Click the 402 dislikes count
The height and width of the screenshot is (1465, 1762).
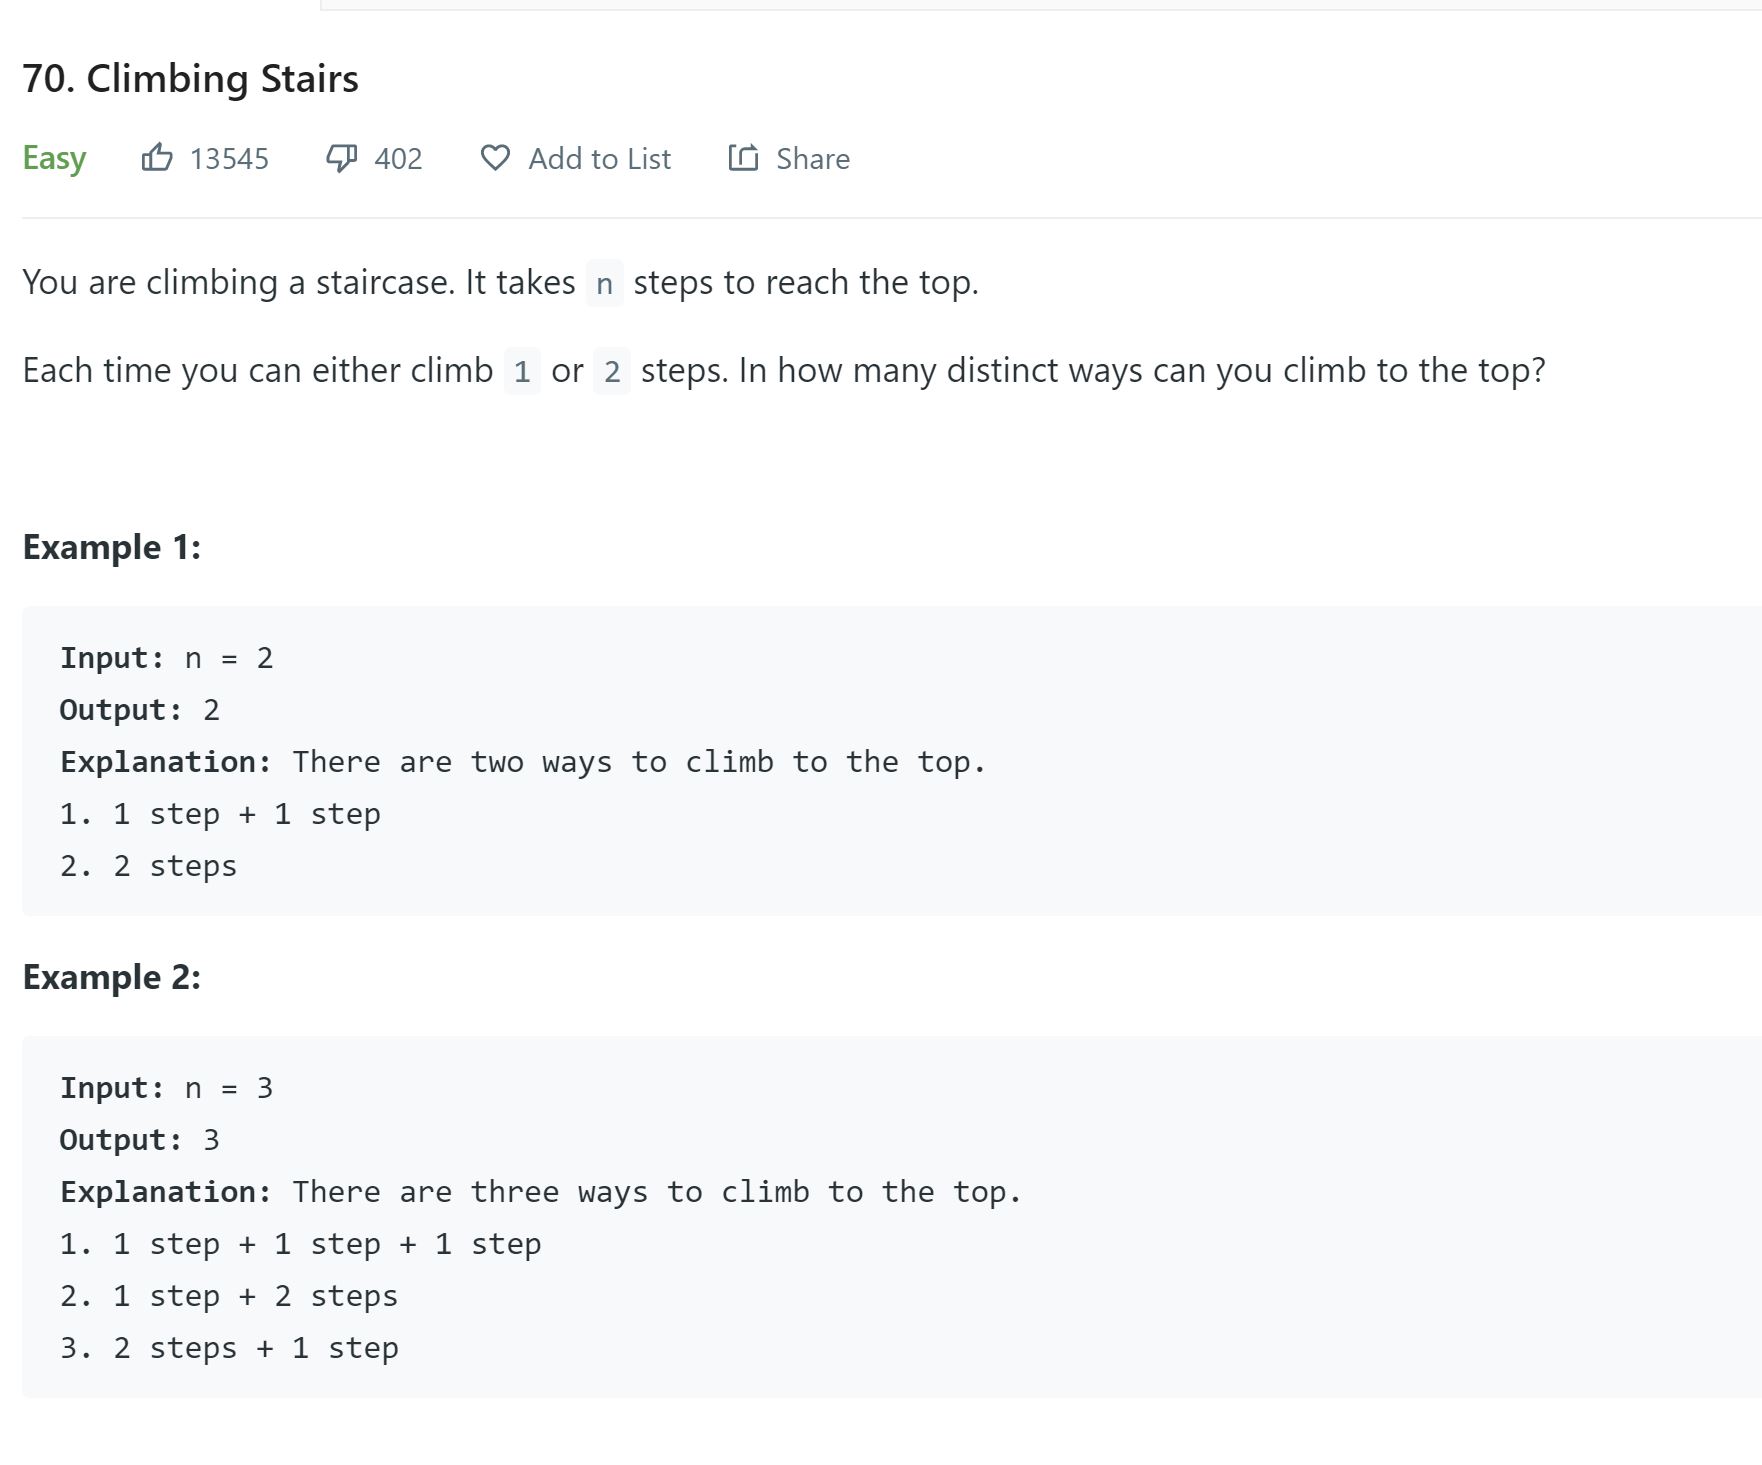398,159
